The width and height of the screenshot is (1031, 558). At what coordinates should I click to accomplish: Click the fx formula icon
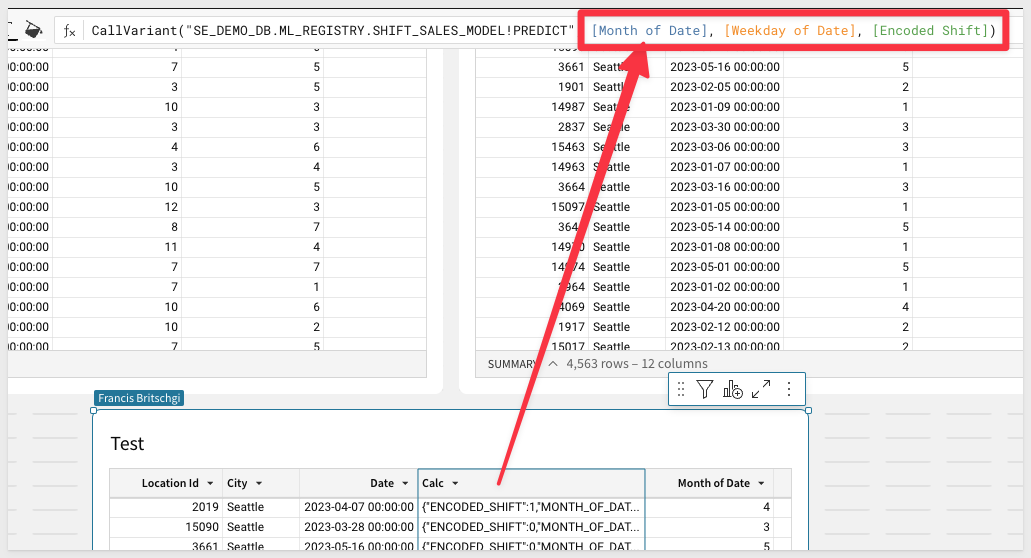[x=69, y=31]
